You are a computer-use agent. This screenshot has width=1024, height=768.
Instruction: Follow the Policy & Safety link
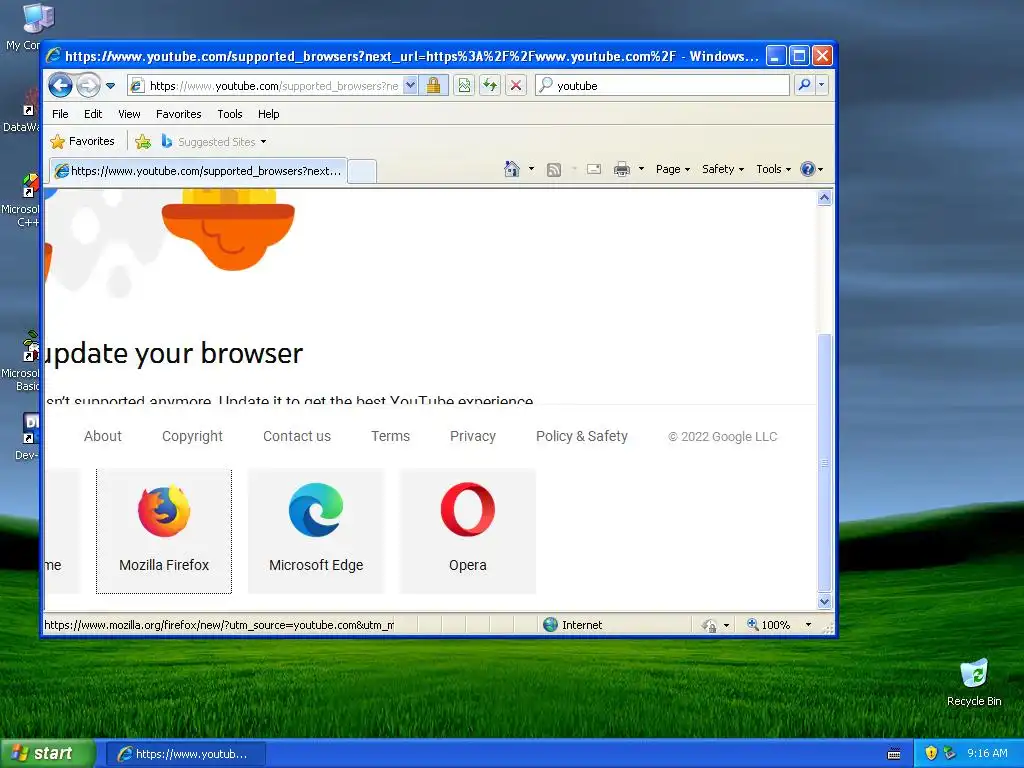click(582, 436)
